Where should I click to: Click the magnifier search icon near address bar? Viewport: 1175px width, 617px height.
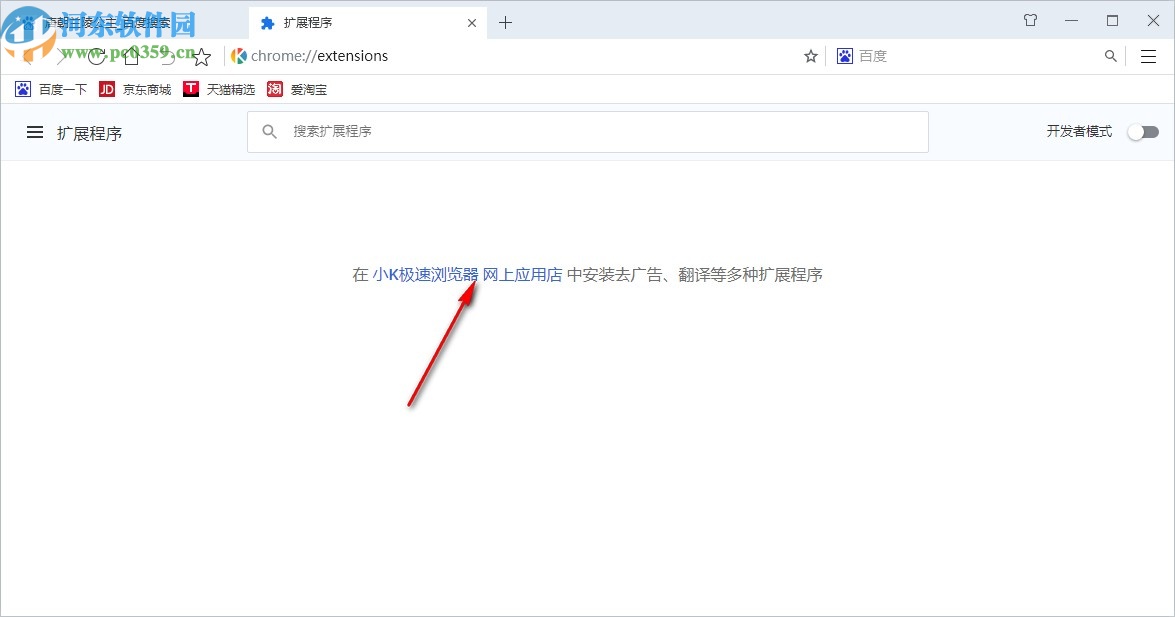(x=1110, y=56)
